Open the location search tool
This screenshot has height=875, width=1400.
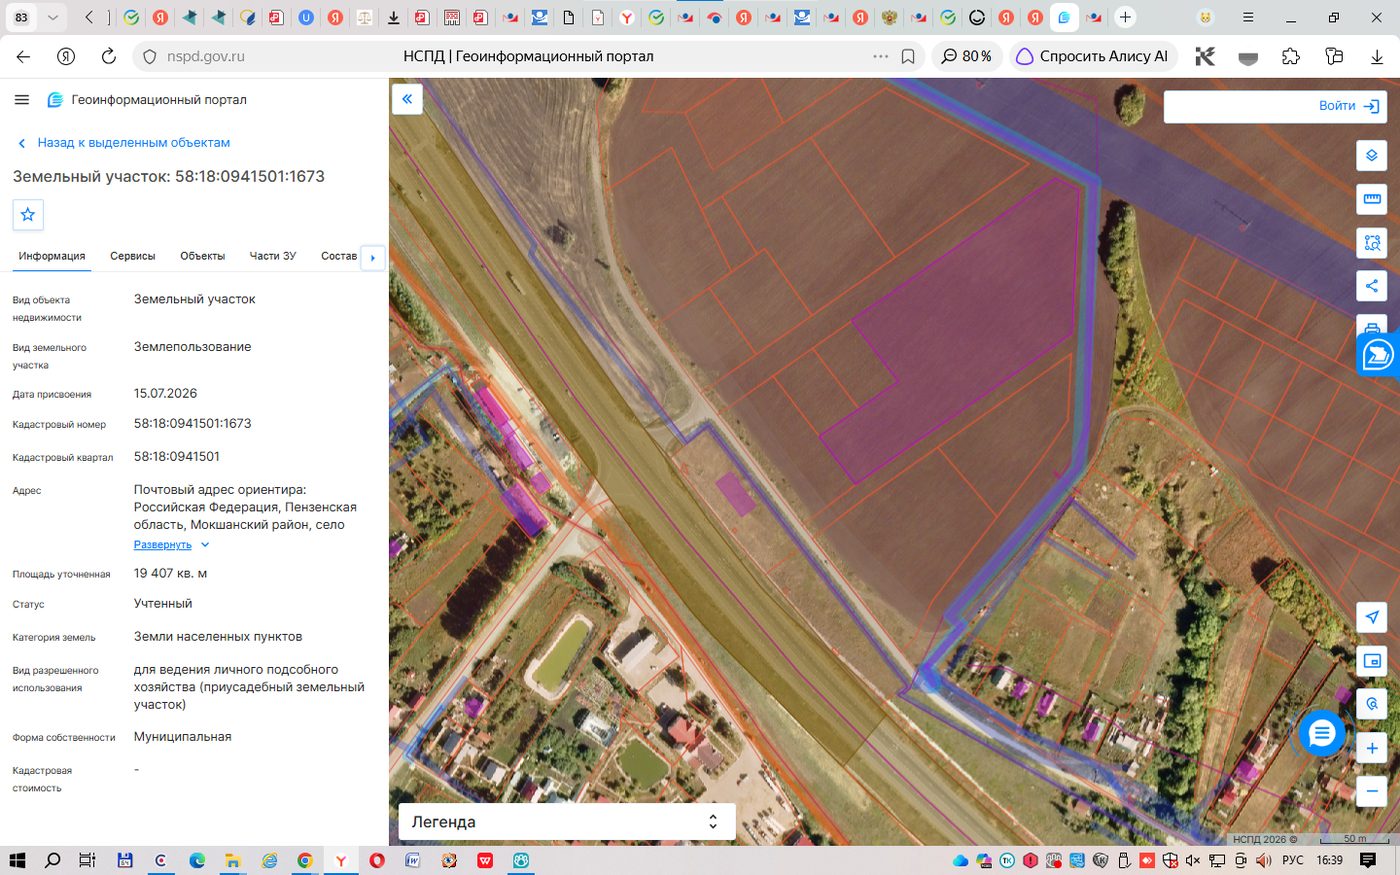pos(1372,704)
